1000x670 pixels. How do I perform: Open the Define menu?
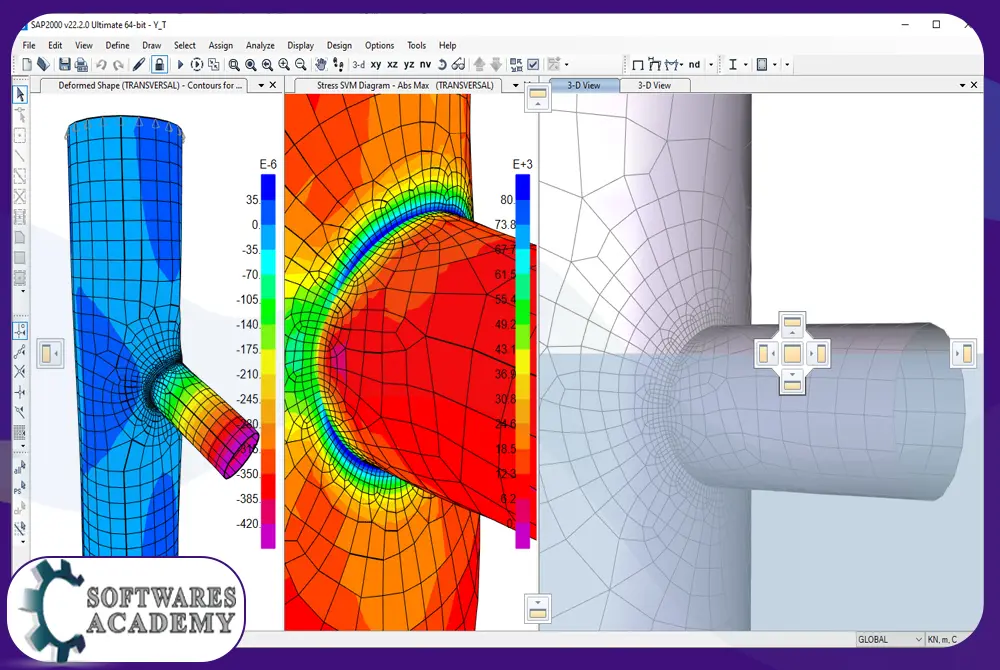coord(117,45)
